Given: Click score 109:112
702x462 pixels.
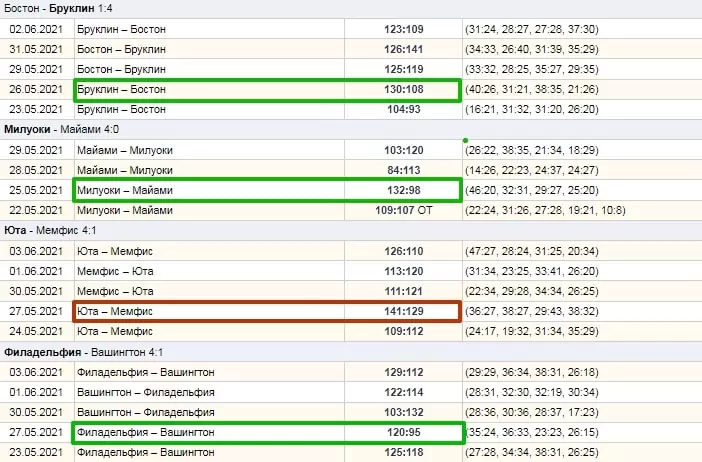Looking at the screenshot, I should click(x=403, y=331).
